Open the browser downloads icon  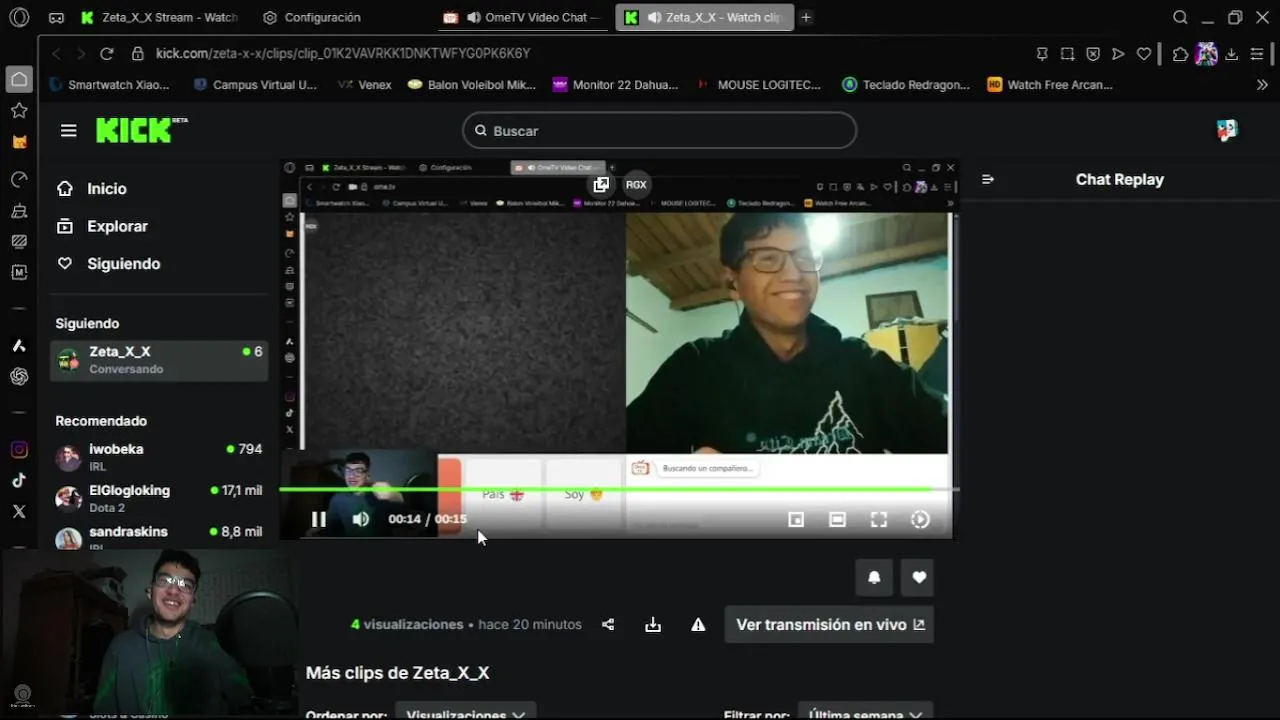pos(1232,54)
